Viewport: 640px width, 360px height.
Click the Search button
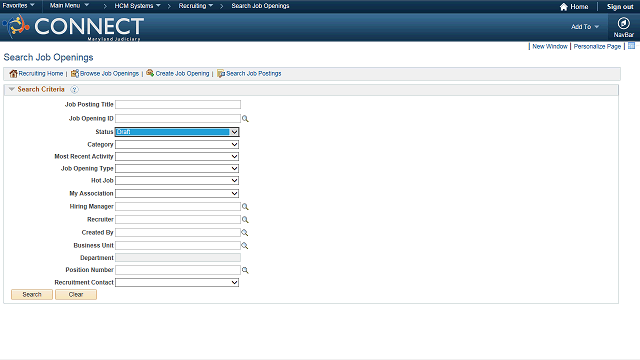32,294
